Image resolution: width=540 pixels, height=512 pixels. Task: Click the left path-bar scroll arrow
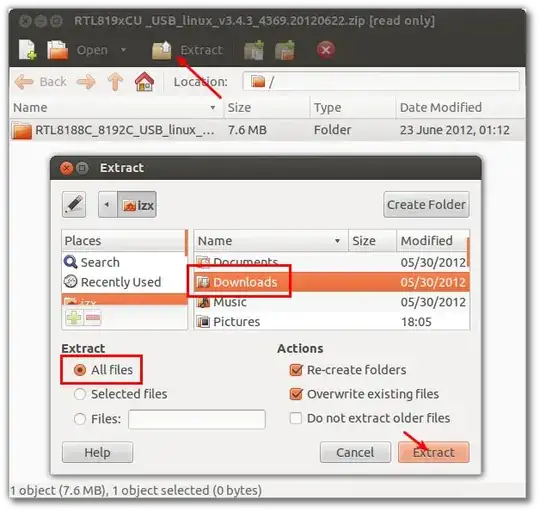point(107,205)
